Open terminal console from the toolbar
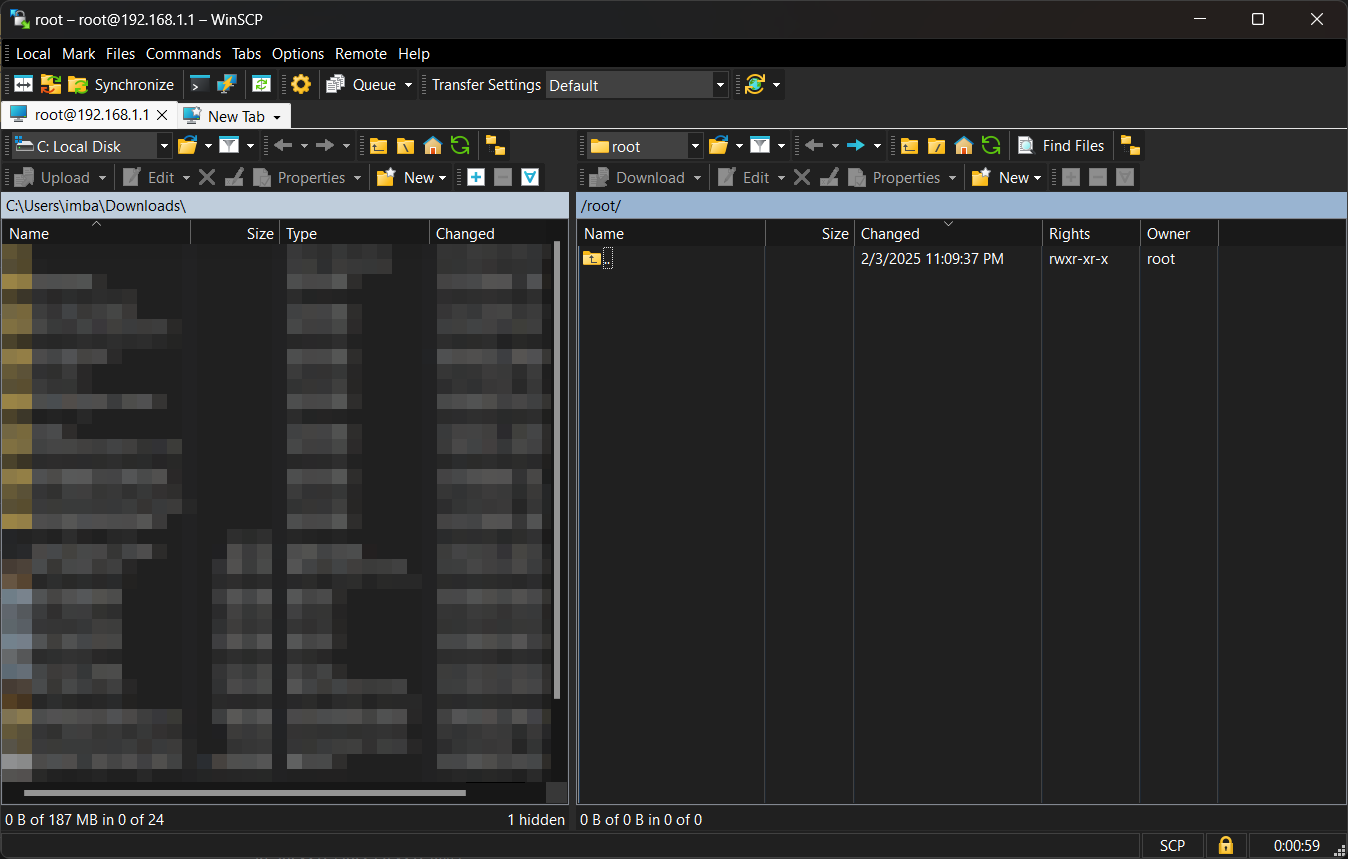Viewport: 1348px width, 859px height. point(200,85)
